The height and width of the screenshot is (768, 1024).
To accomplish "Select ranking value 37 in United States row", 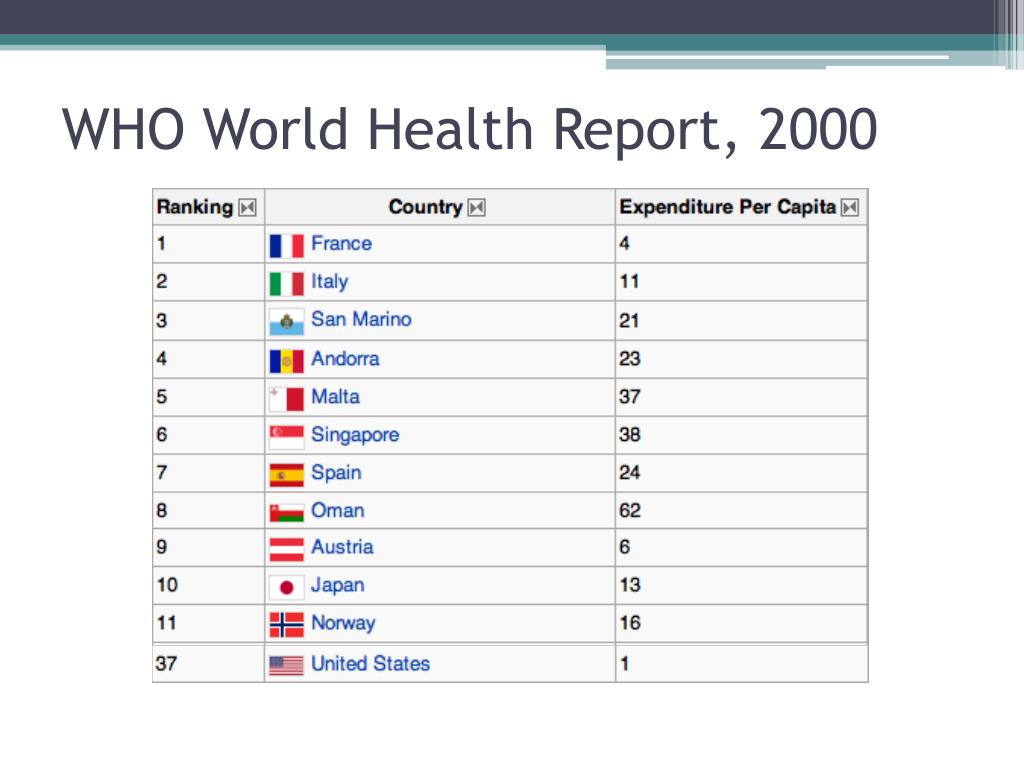I will tap(167, 664).
